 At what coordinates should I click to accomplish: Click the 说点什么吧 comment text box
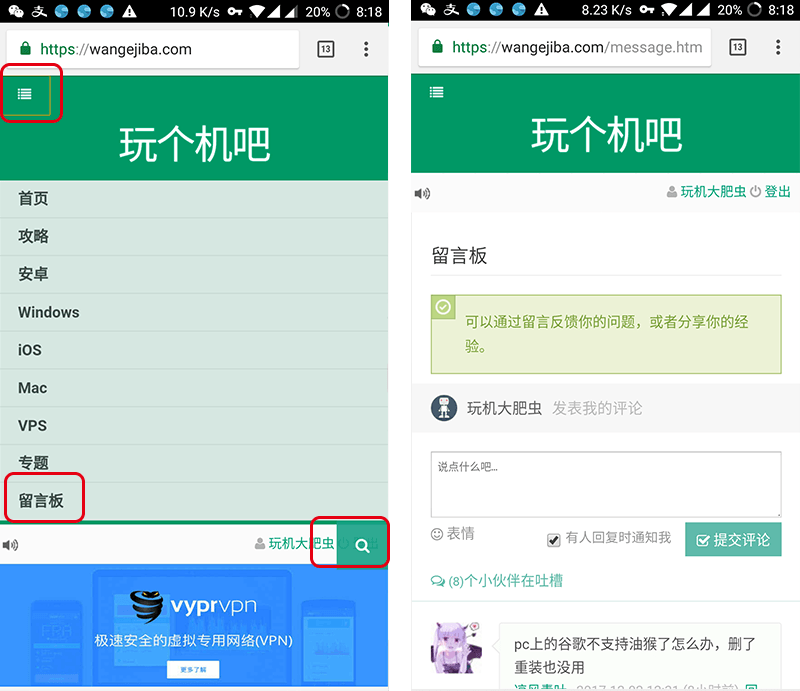coord(605,484)
